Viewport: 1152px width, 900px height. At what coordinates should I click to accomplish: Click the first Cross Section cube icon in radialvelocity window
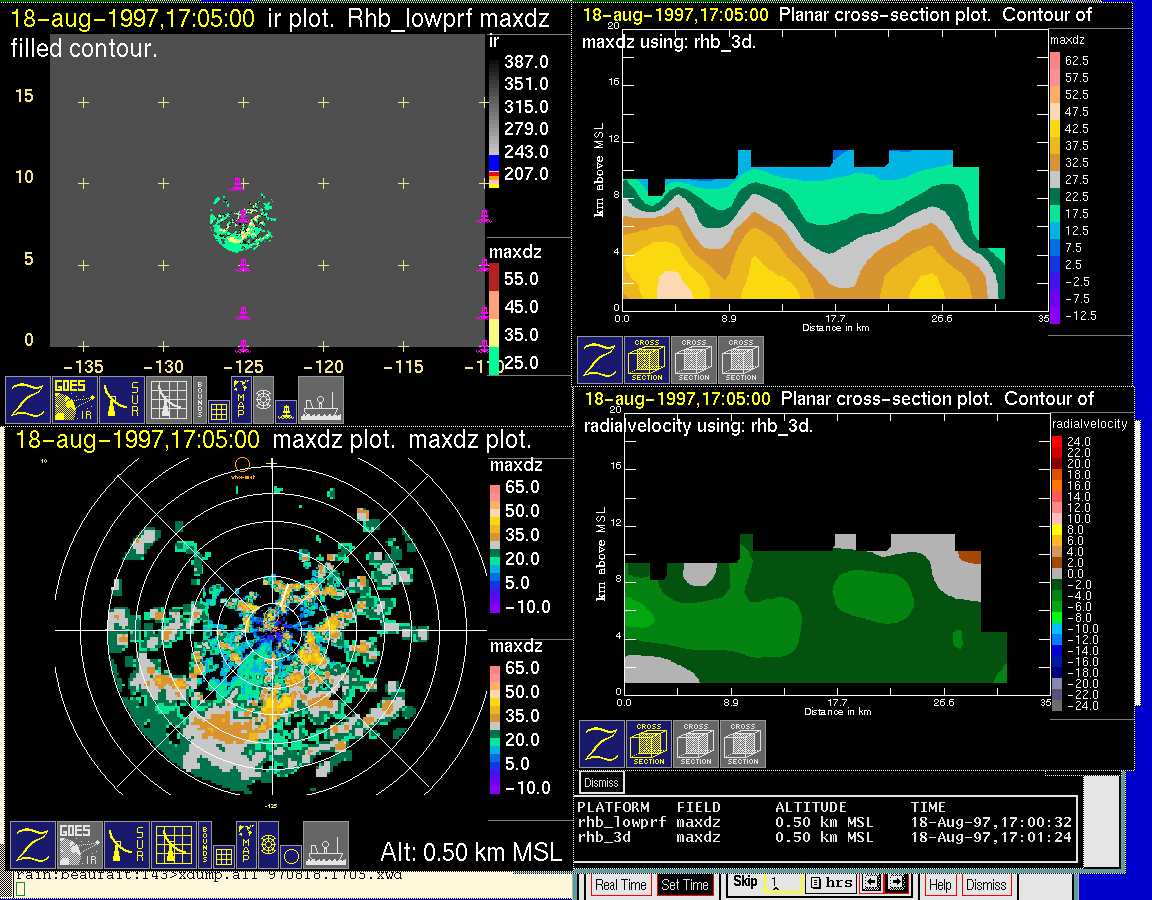point(649,744)
